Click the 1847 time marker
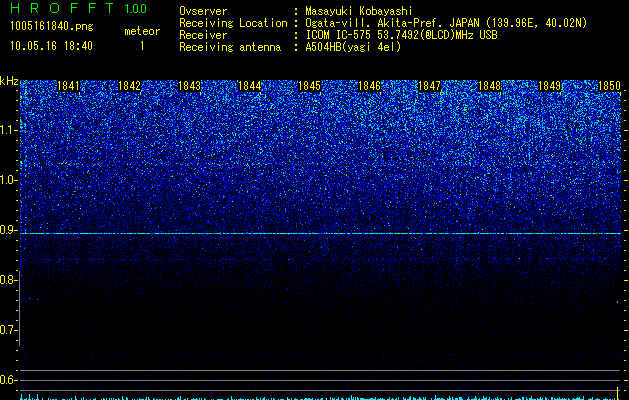The height and width of the screenshot is (400, 629). tap(430, 86)
